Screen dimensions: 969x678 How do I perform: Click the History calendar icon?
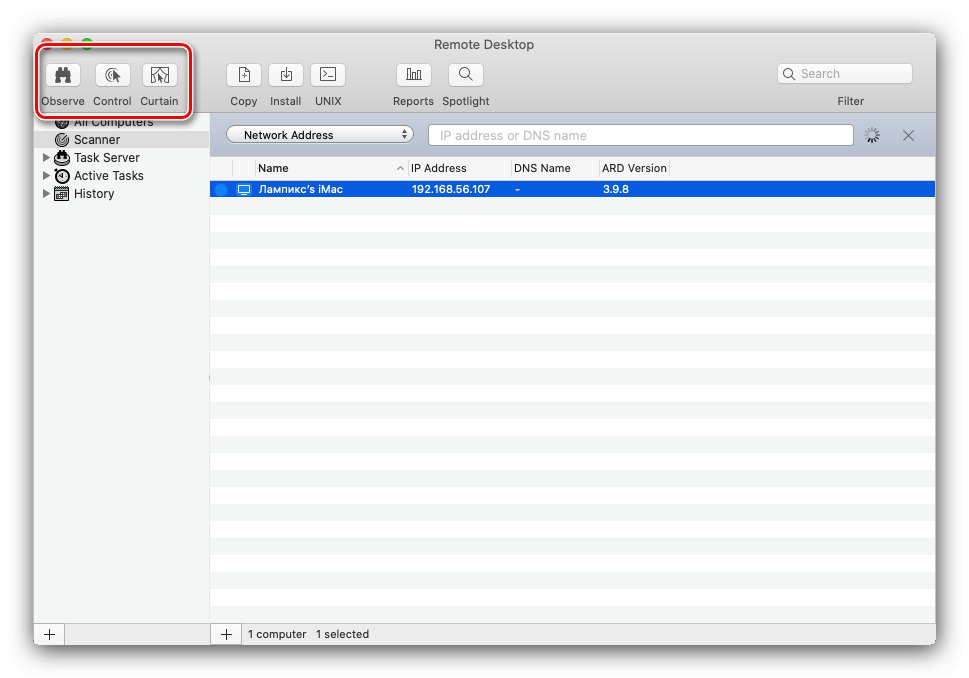point(61,194)
